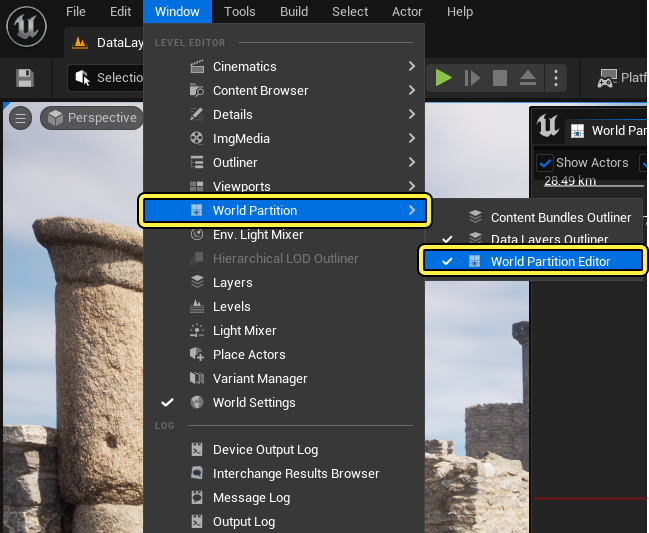Open the Message Log entry
This screenshot has height=533, width=649.
coord(284,498)
